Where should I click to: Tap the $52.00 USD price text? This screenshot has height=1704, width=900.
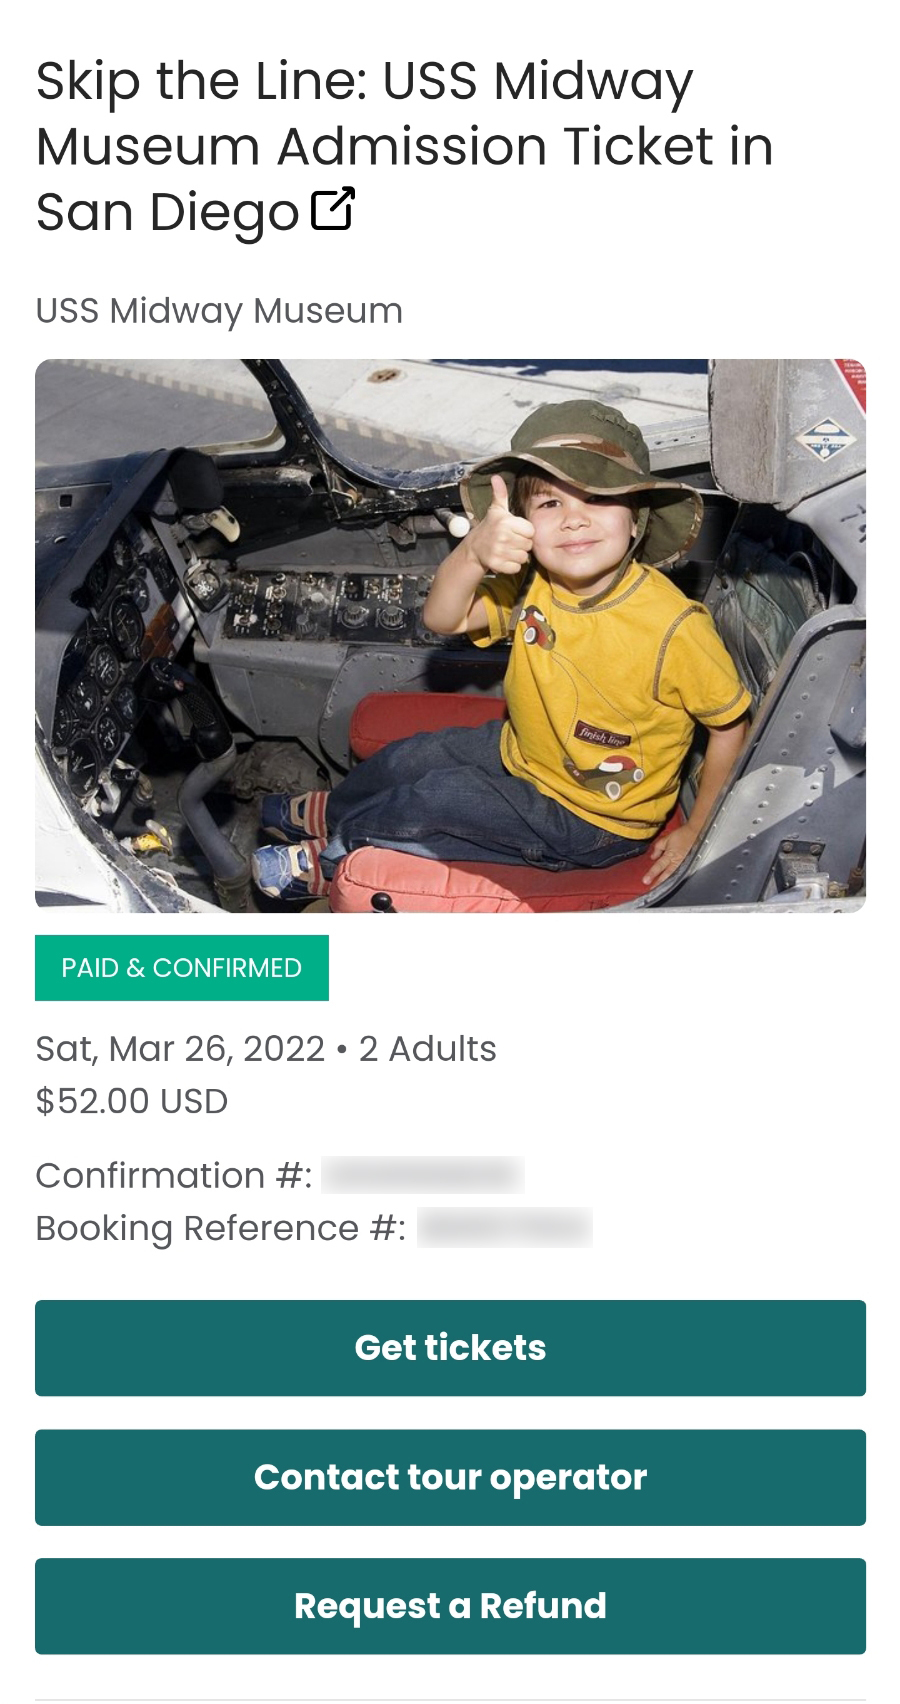click(x=132, y=1101)
